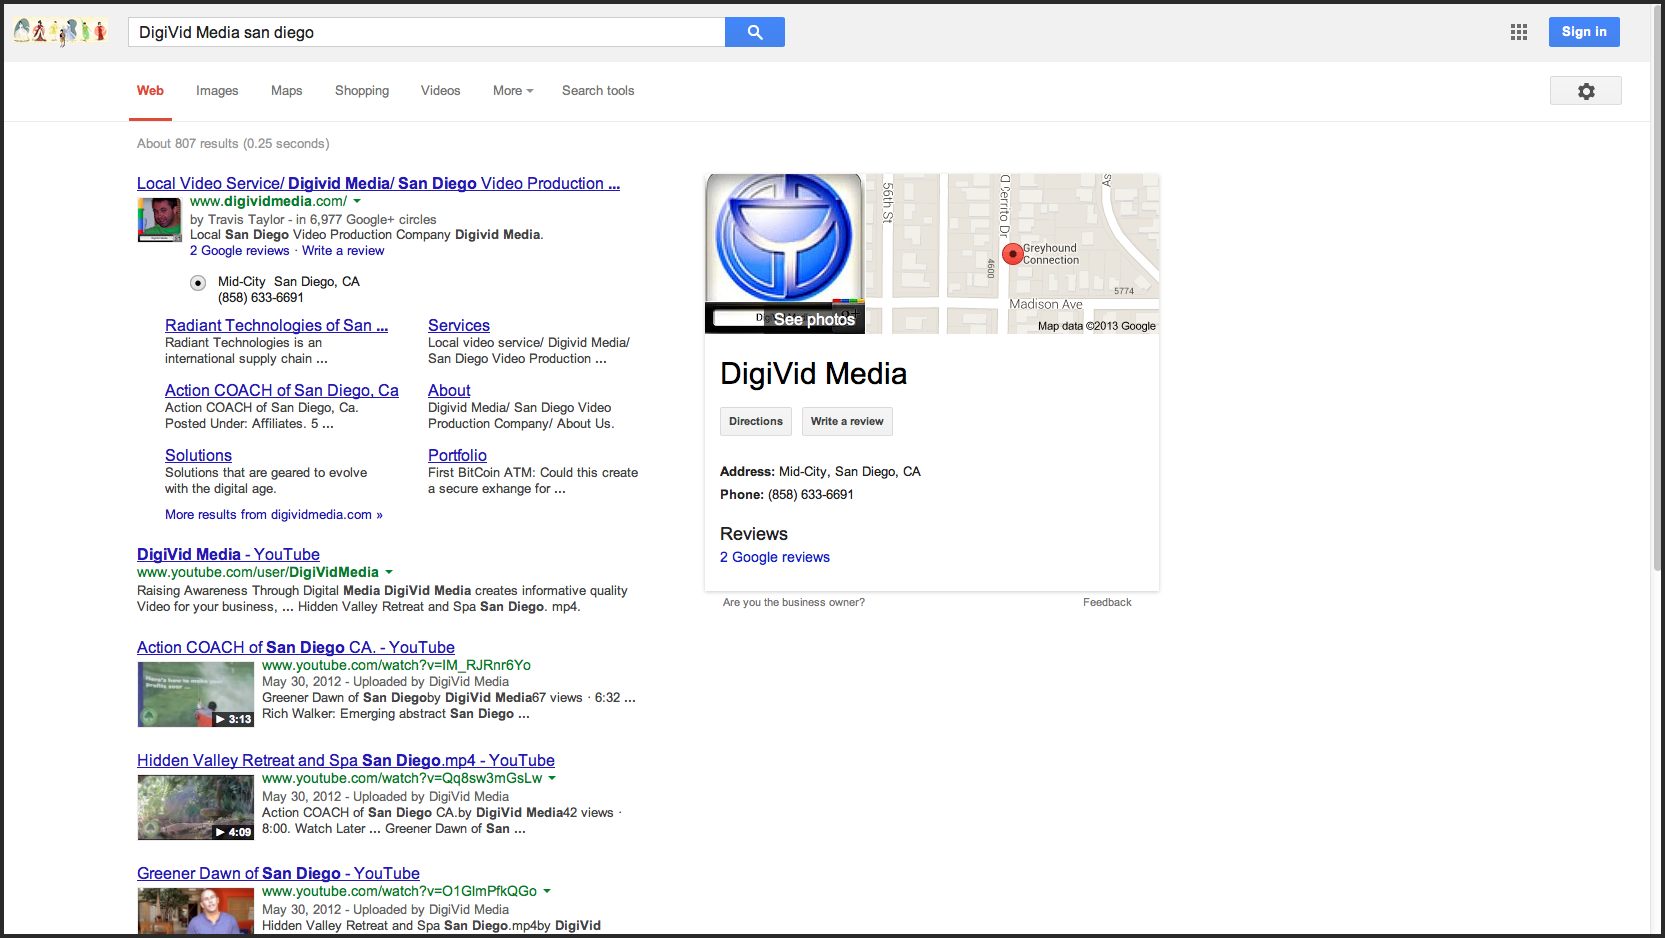The image size is (1665, 938).
Task: Click the DigiVid Media panel heading
Action: tap(814, 374)
